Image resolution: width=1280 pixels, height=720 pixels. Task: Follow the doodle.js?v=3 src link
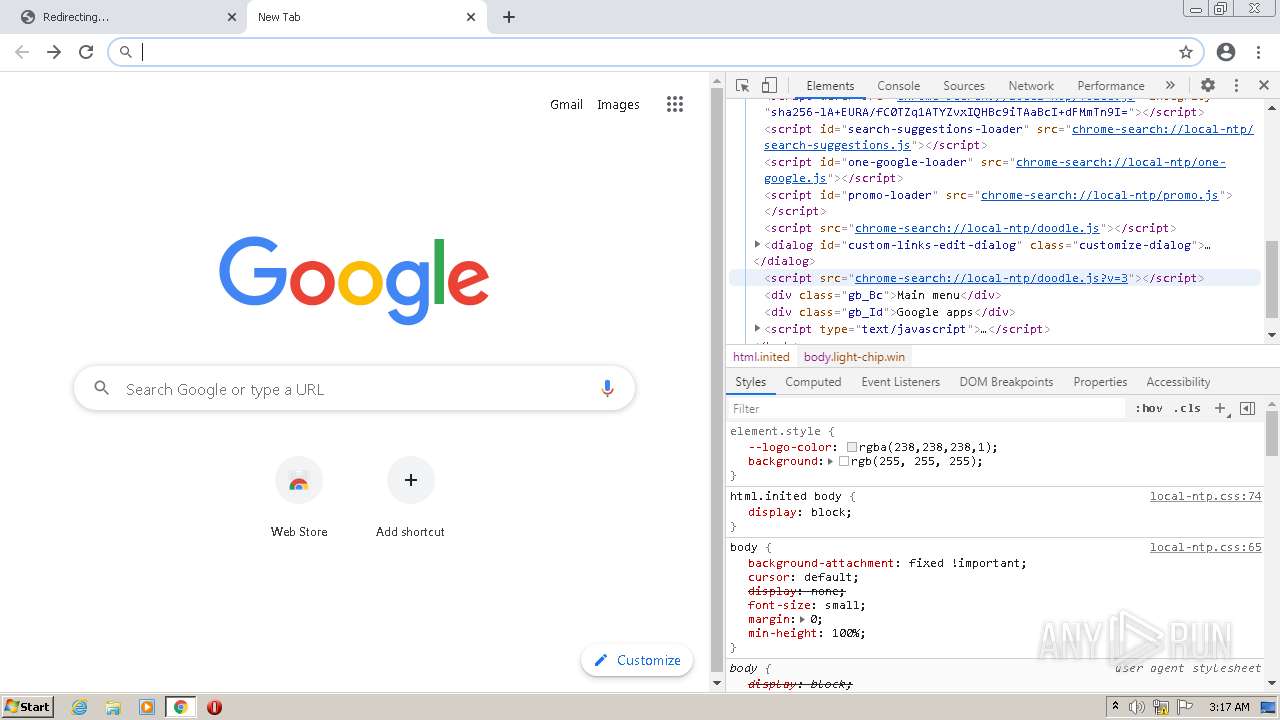pyautogui.click(x=991, y=278)
